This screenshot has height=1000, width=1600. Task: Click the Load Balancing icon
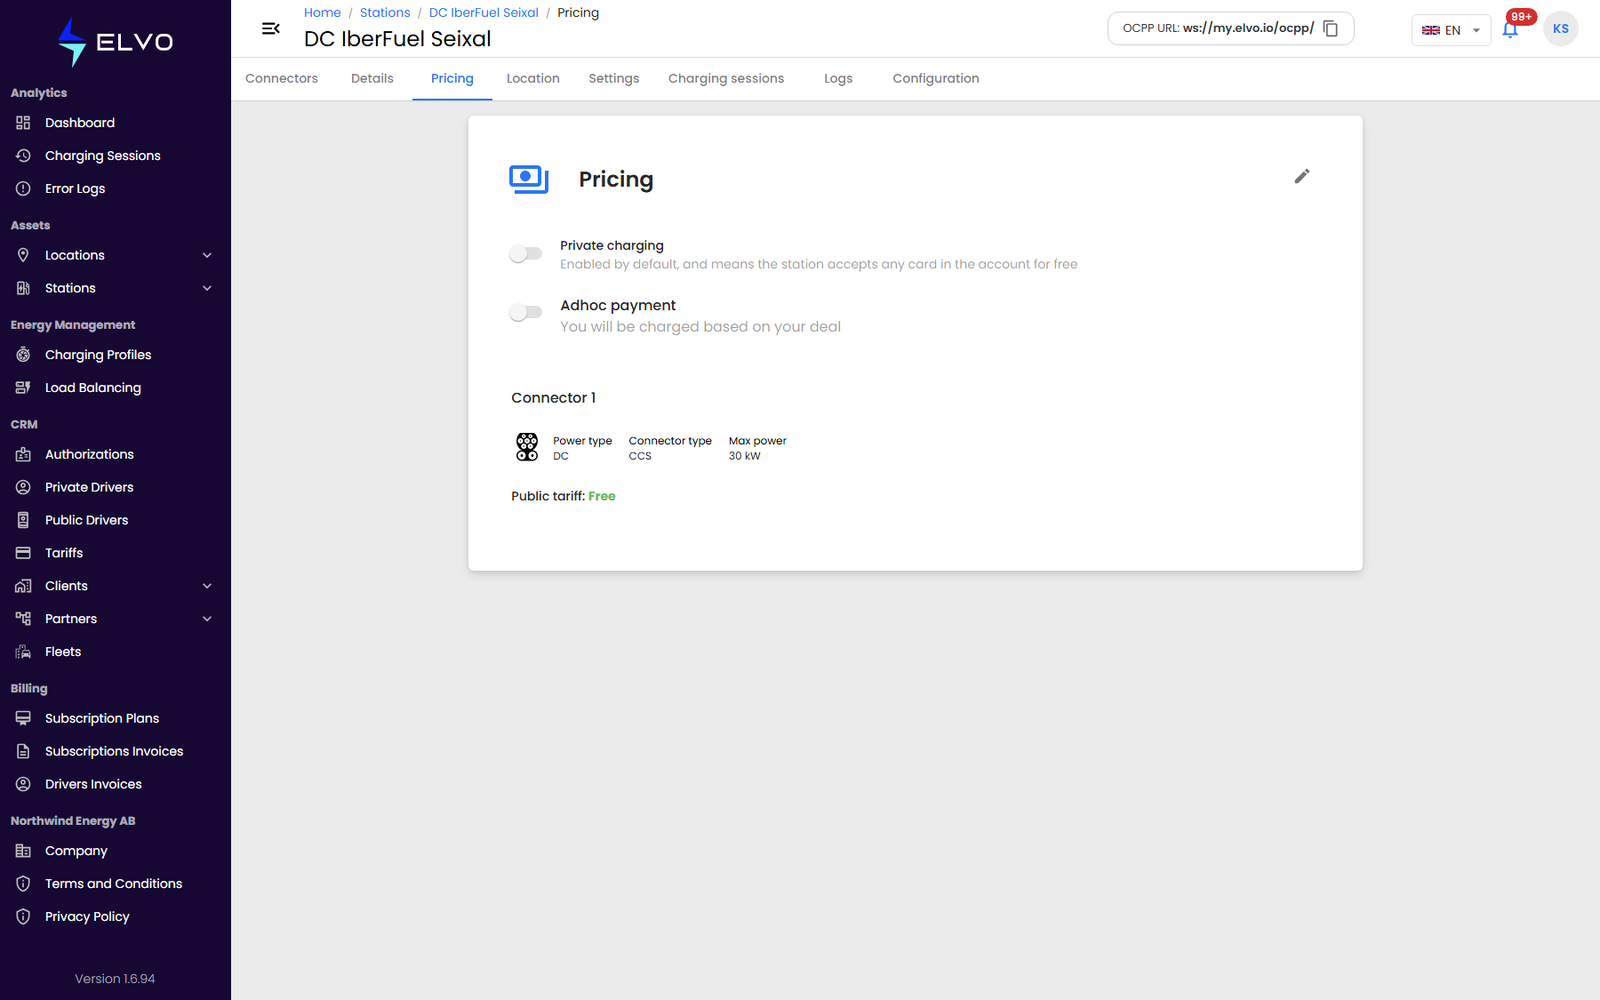[23, 388]
